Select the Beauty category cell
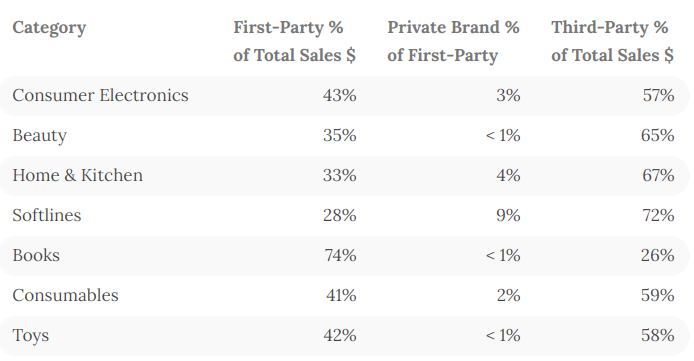Image resolution: width=694 pixels, height=361 pixels. coord(39,136)
